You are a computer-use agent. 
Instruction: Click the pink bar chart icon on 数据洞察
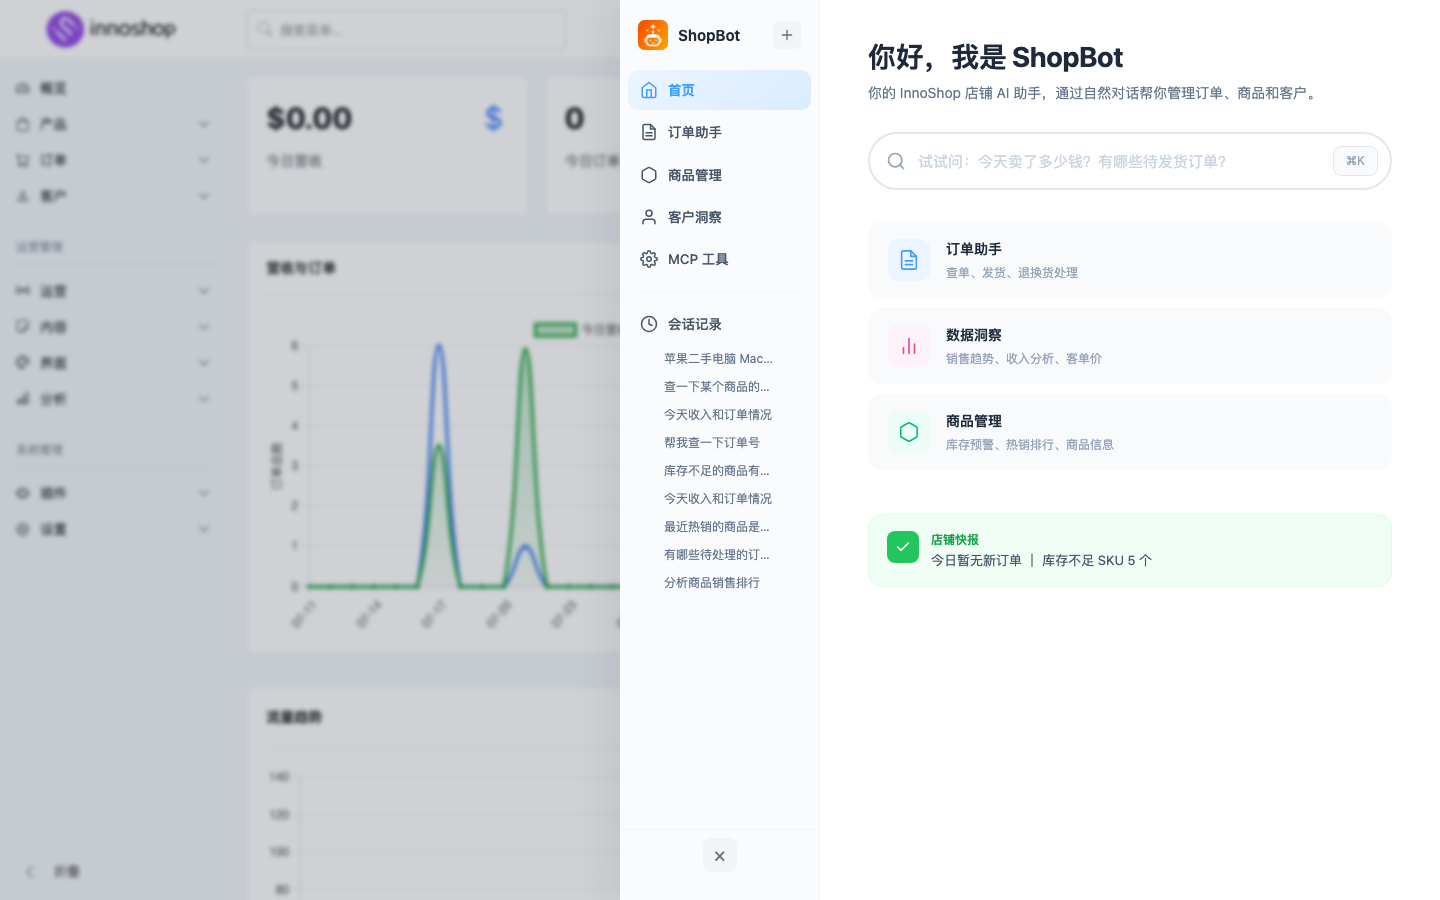coord(909,346)
